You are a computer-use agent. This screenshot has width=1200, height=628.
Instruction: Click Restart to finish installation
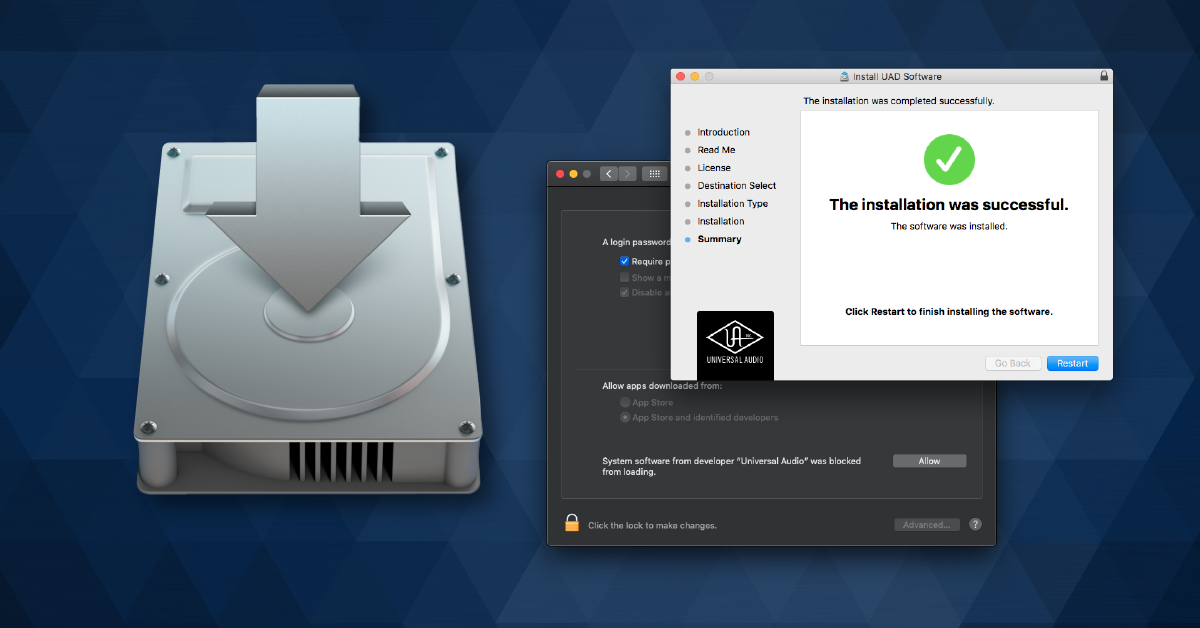coord(1072,363)
